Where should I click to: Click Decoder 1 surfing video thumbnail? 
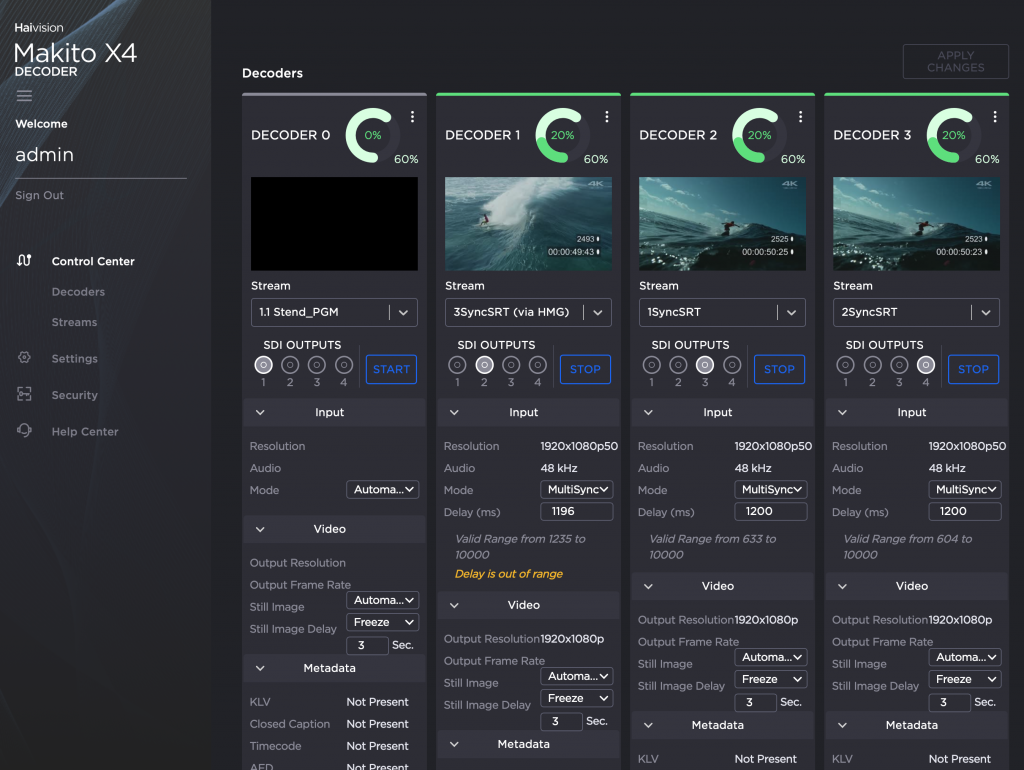528,223
